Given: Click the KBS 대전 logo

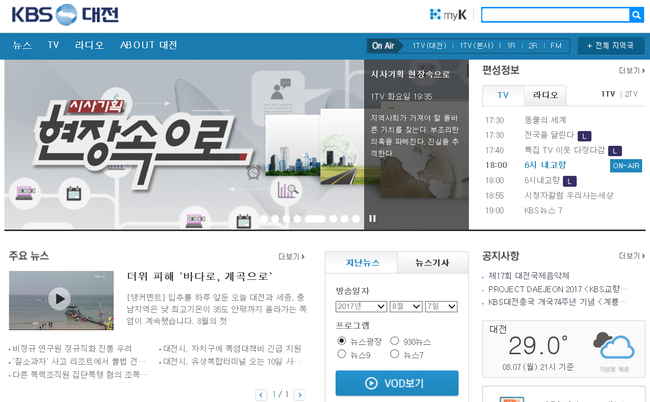Looking at the screenshot, I should click(x=58, y=14).
